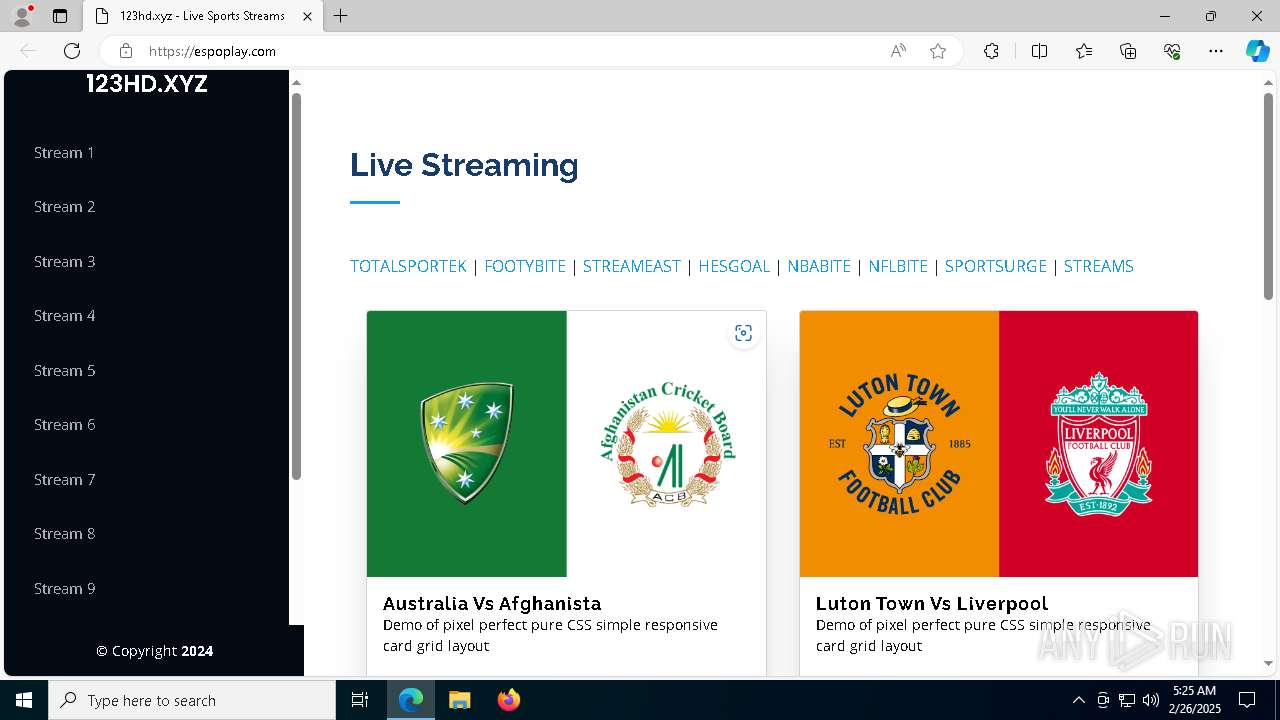The image size is (1280, 720).
Task: Open the Extensions puzzle icon
Action: pos(991,51)
